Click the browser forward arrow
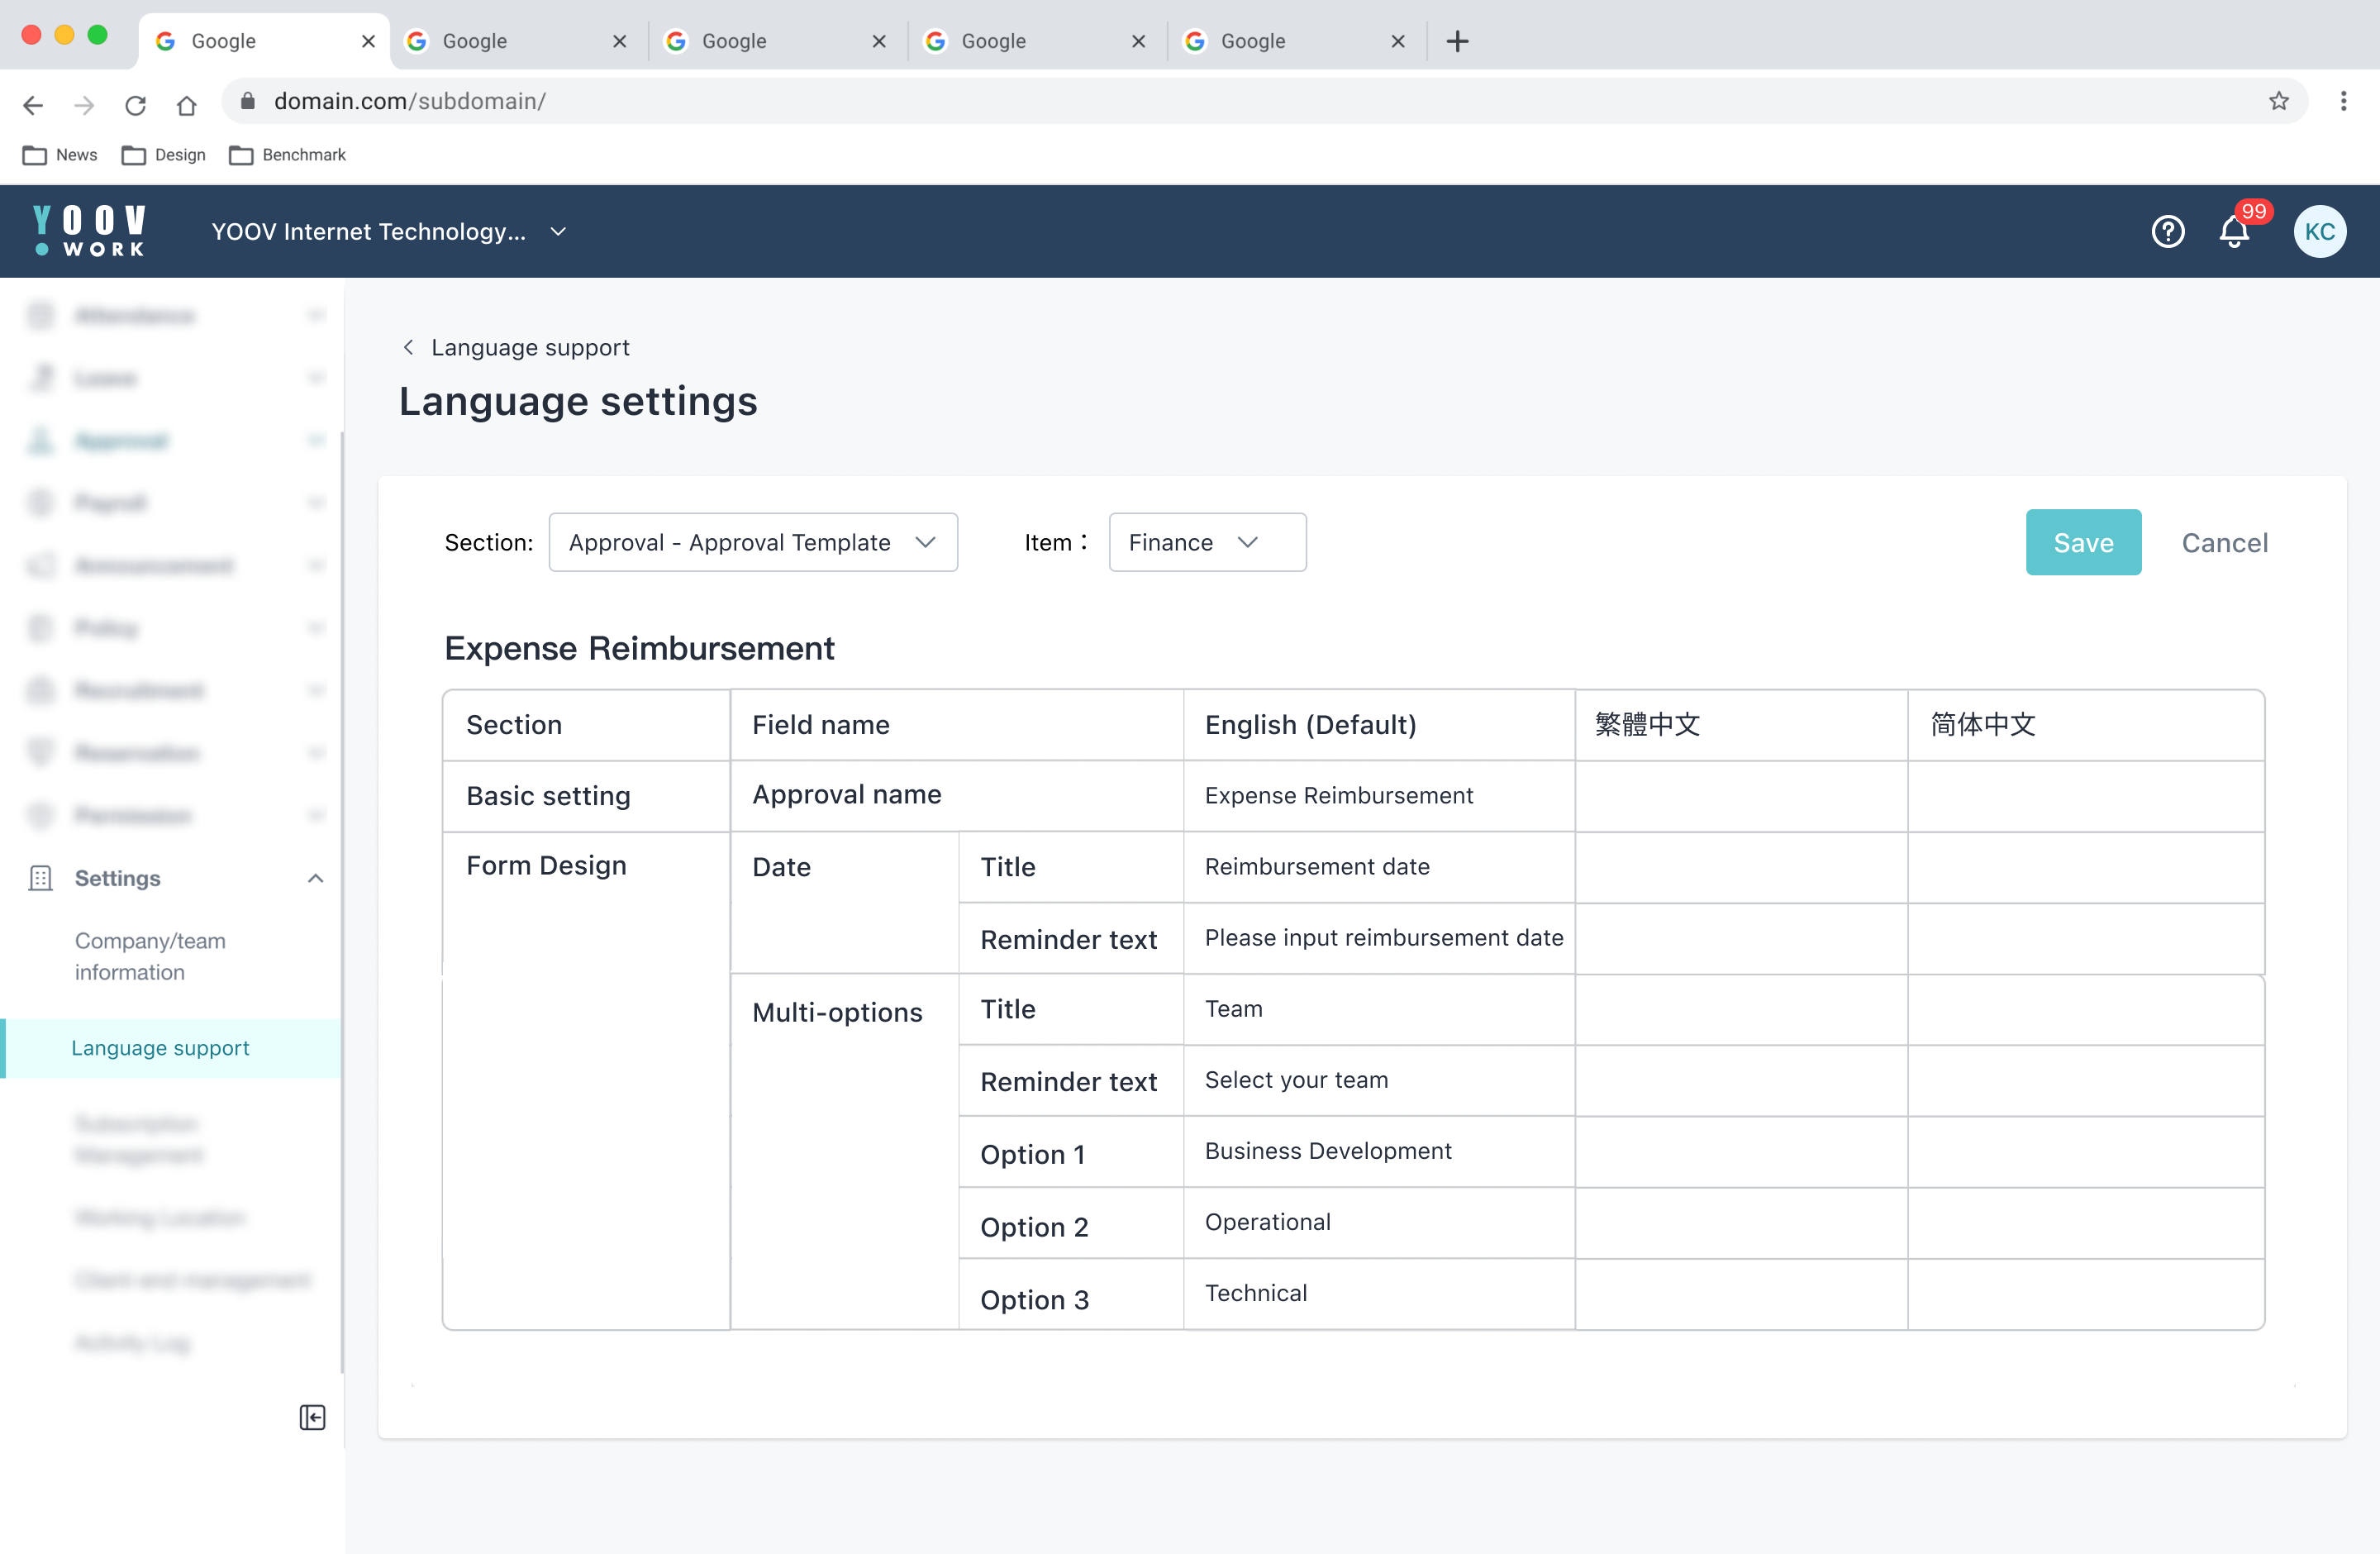This screenshot has width=2380, height=1554. [x=84, y=104]
